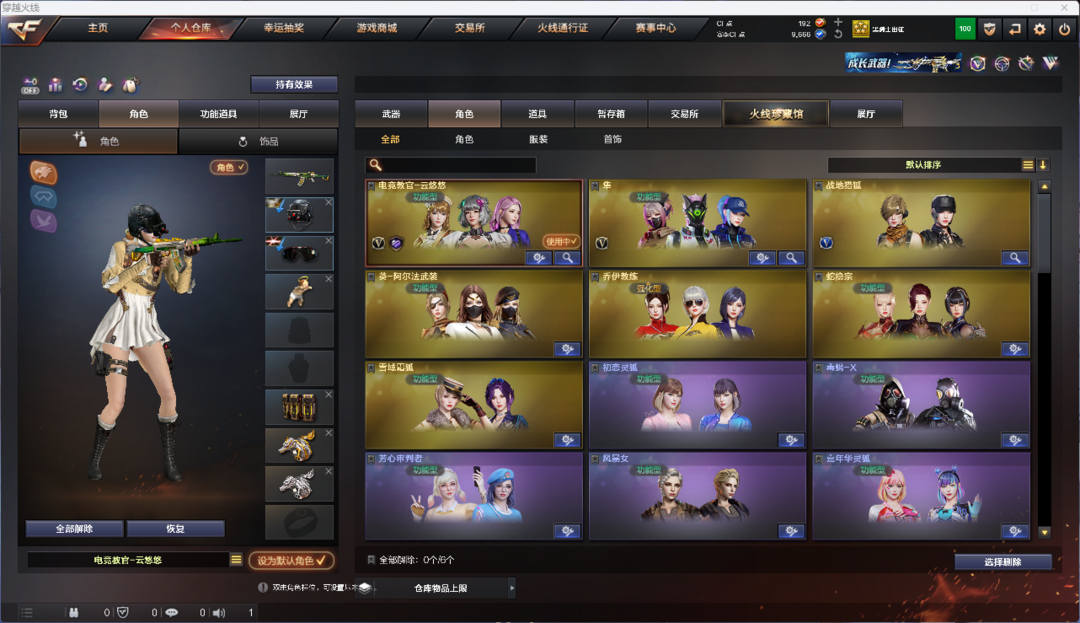
Task: Mute sound with the speaker icon
Action: [219, 613]
